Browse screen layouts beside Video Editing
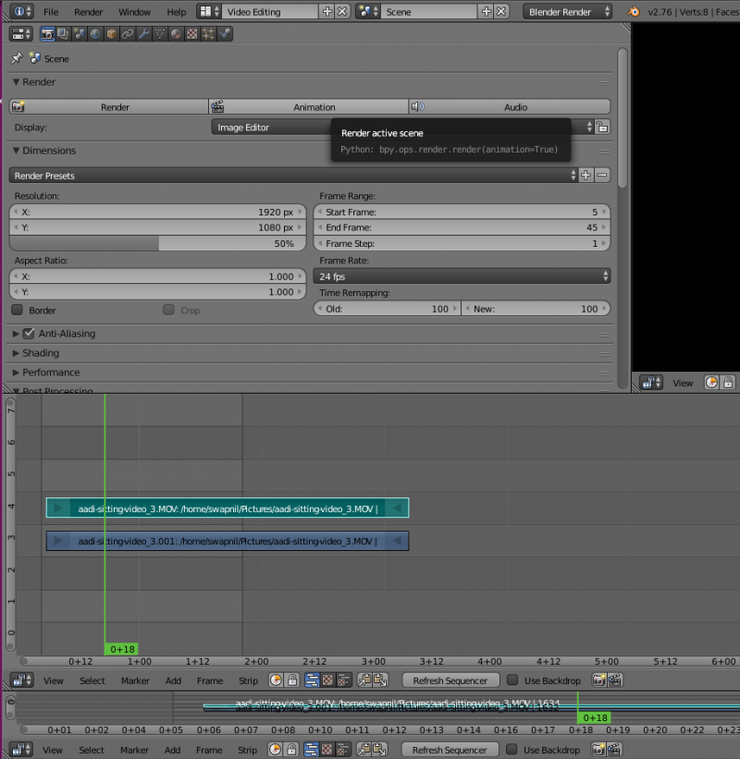 point(209,11)
